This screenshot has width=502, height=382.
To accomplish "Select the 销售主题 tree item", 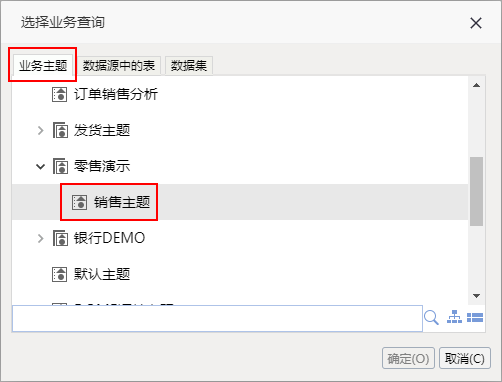I will [240, 202].
